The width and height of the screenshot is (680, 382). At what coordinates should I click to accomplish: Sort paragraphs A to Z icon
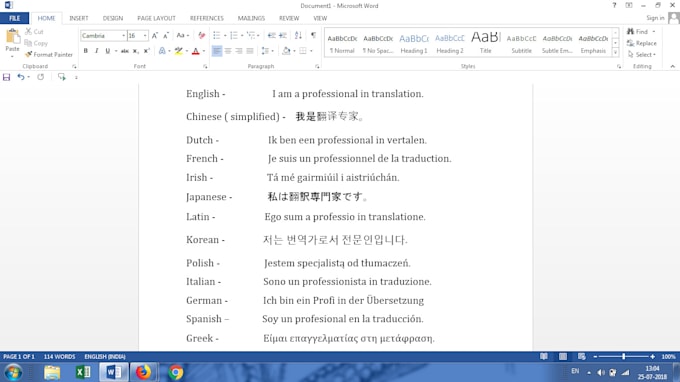coord(298,36)
